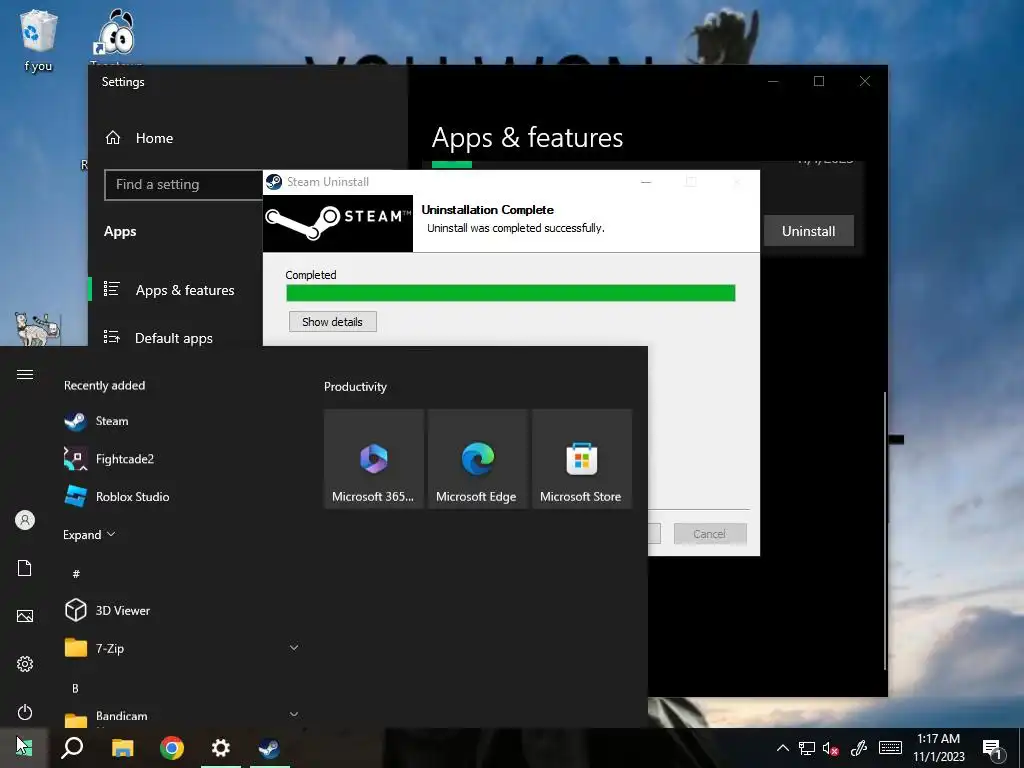The image size is (1024, 768).
Task: Toggle the Start menu hamburger icon
Action: coord(25,374)
